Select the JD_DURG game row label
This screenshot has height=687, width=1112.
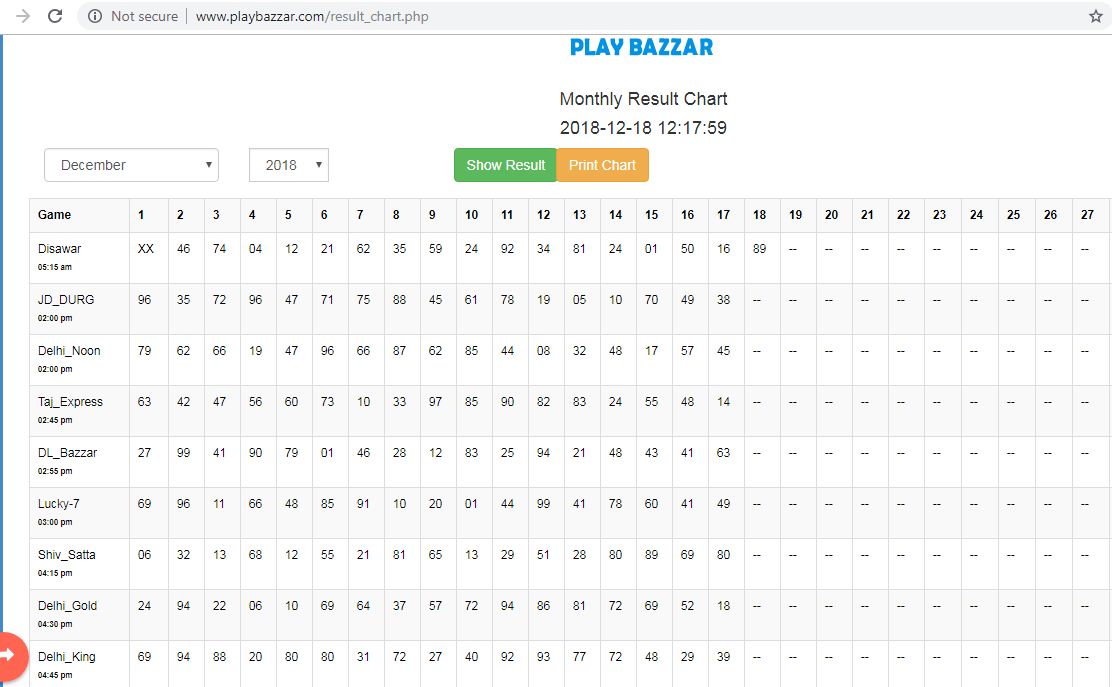click(x=66, y=299)
